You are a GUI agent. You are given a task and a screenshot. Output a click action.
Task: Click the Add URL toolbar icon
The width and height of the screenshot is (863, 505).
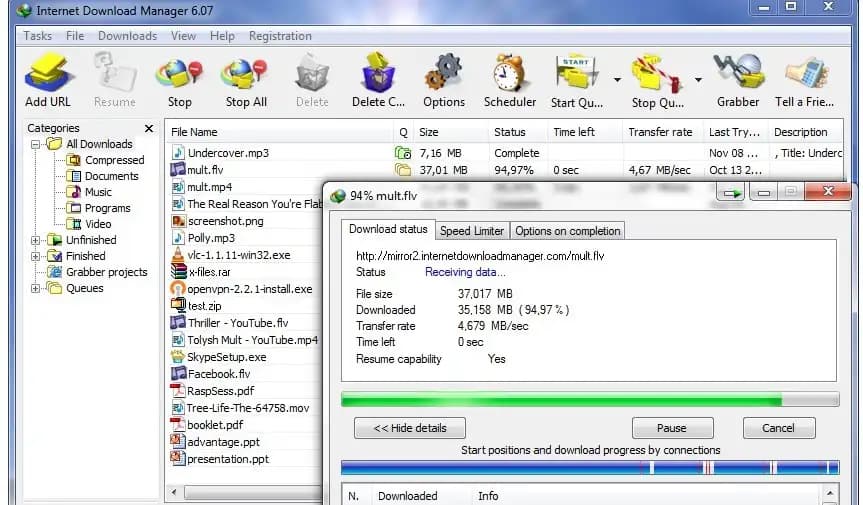point(47,76)
